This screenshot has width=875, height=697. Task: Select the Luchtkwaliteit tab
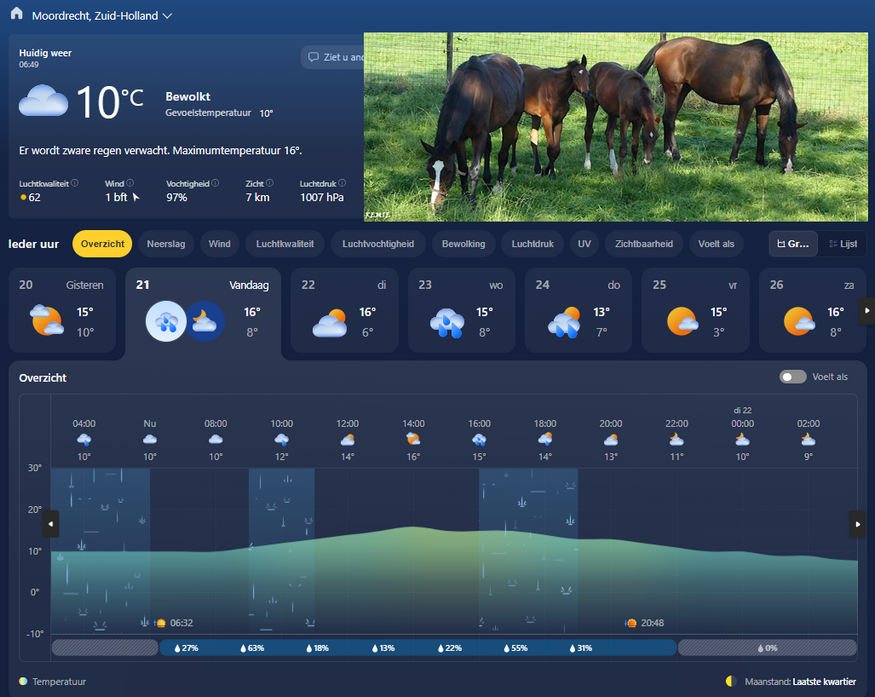285,244
